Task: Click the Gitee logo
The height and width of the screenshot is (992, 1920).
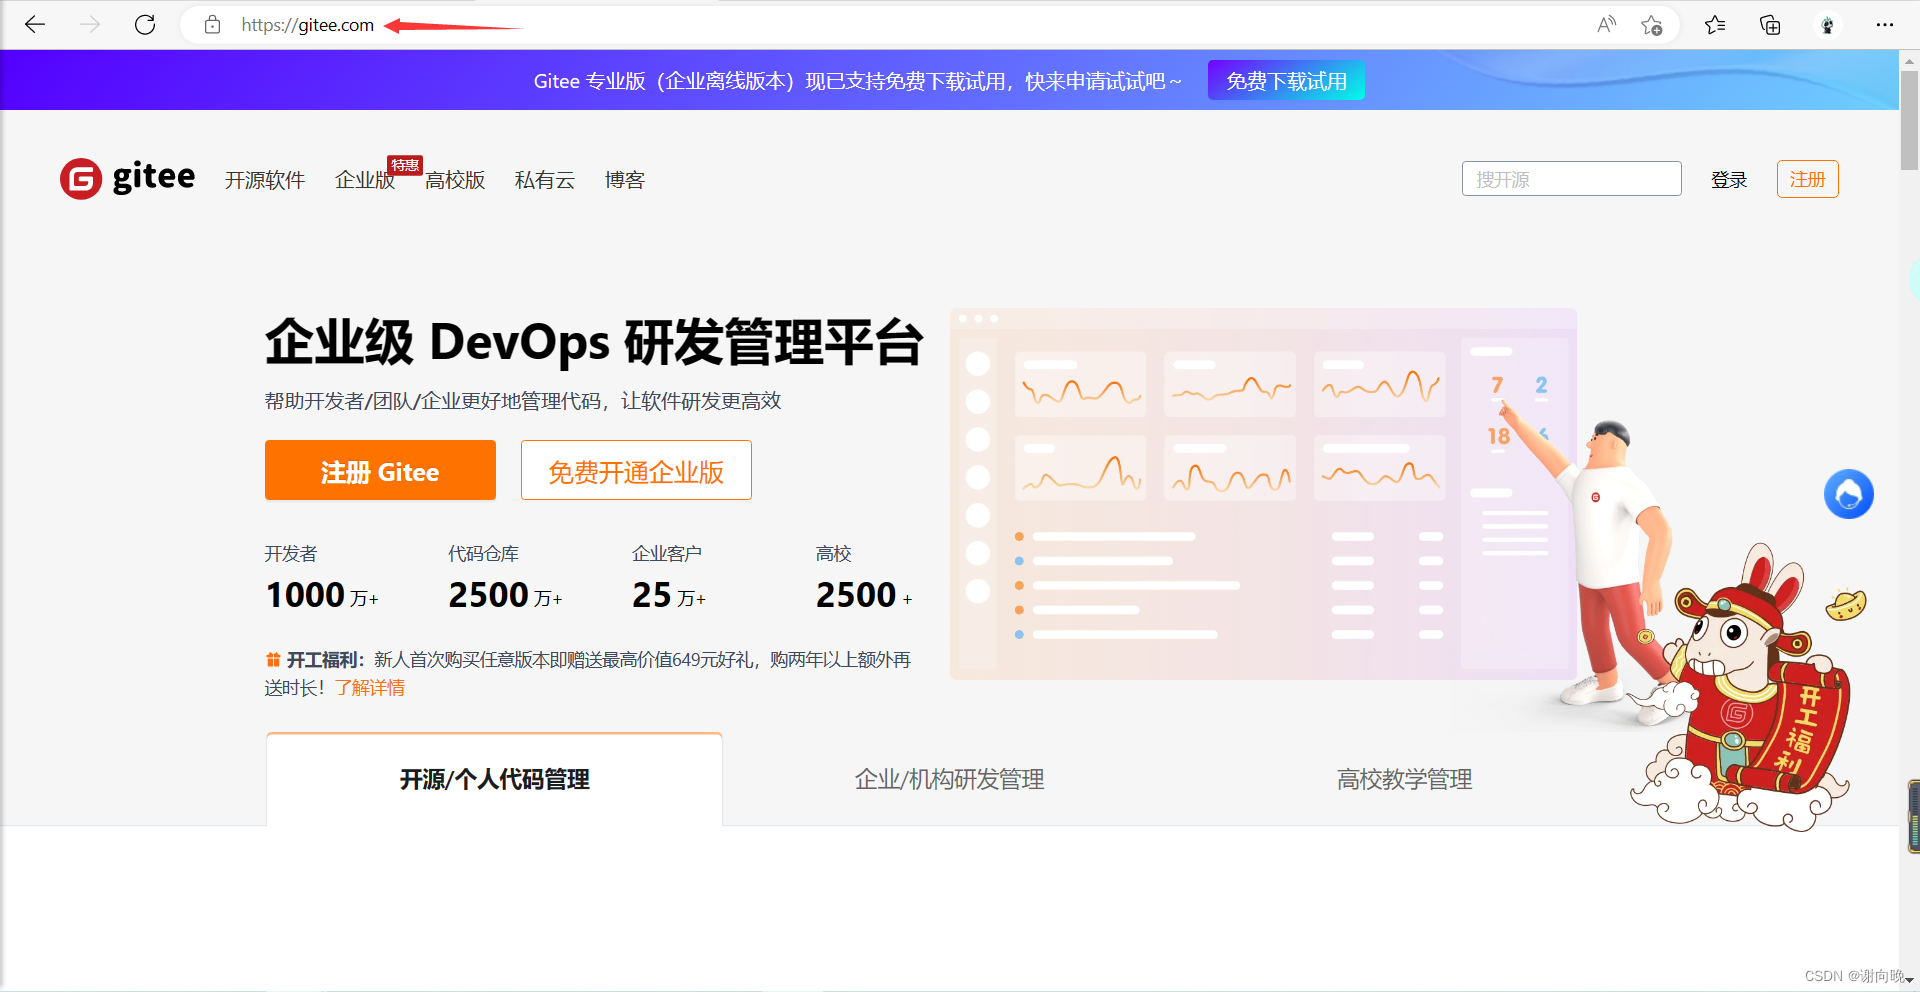Action: (x=127, y=178)
